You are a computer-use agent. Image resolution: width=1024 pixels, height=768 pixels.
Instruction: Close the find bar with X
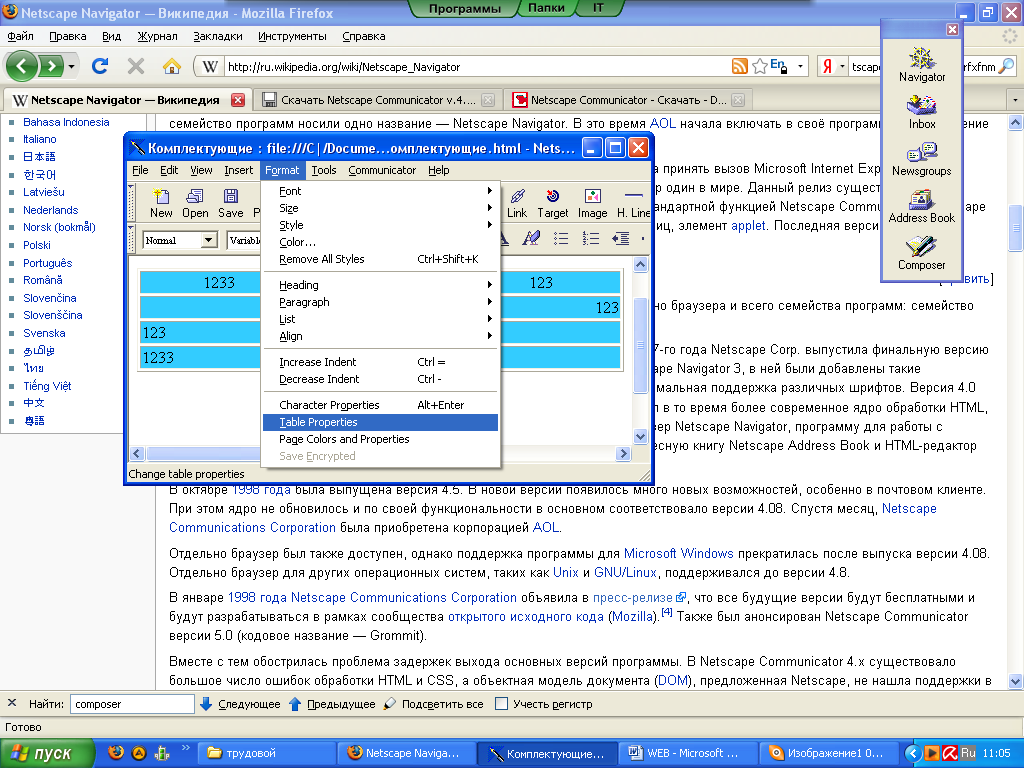point(12,703)
